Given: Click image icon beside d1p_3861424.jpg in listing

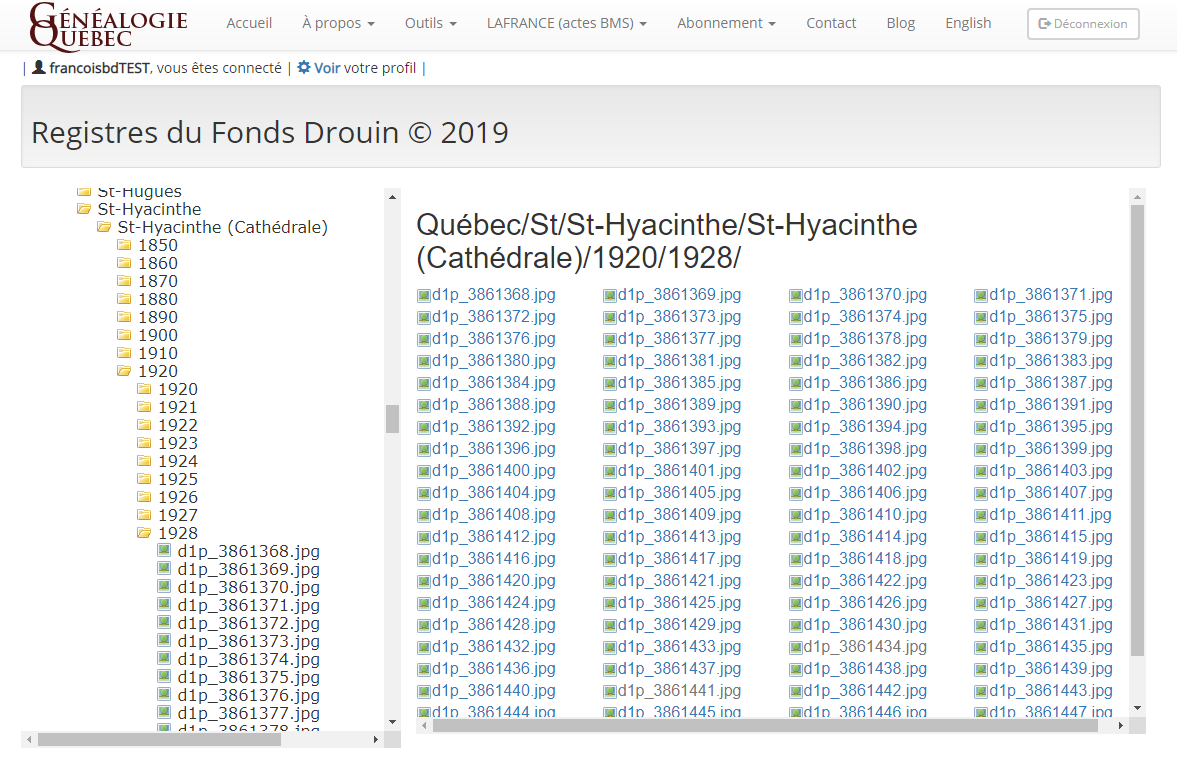Looking at the screenshot, I should tap(424, 604).
